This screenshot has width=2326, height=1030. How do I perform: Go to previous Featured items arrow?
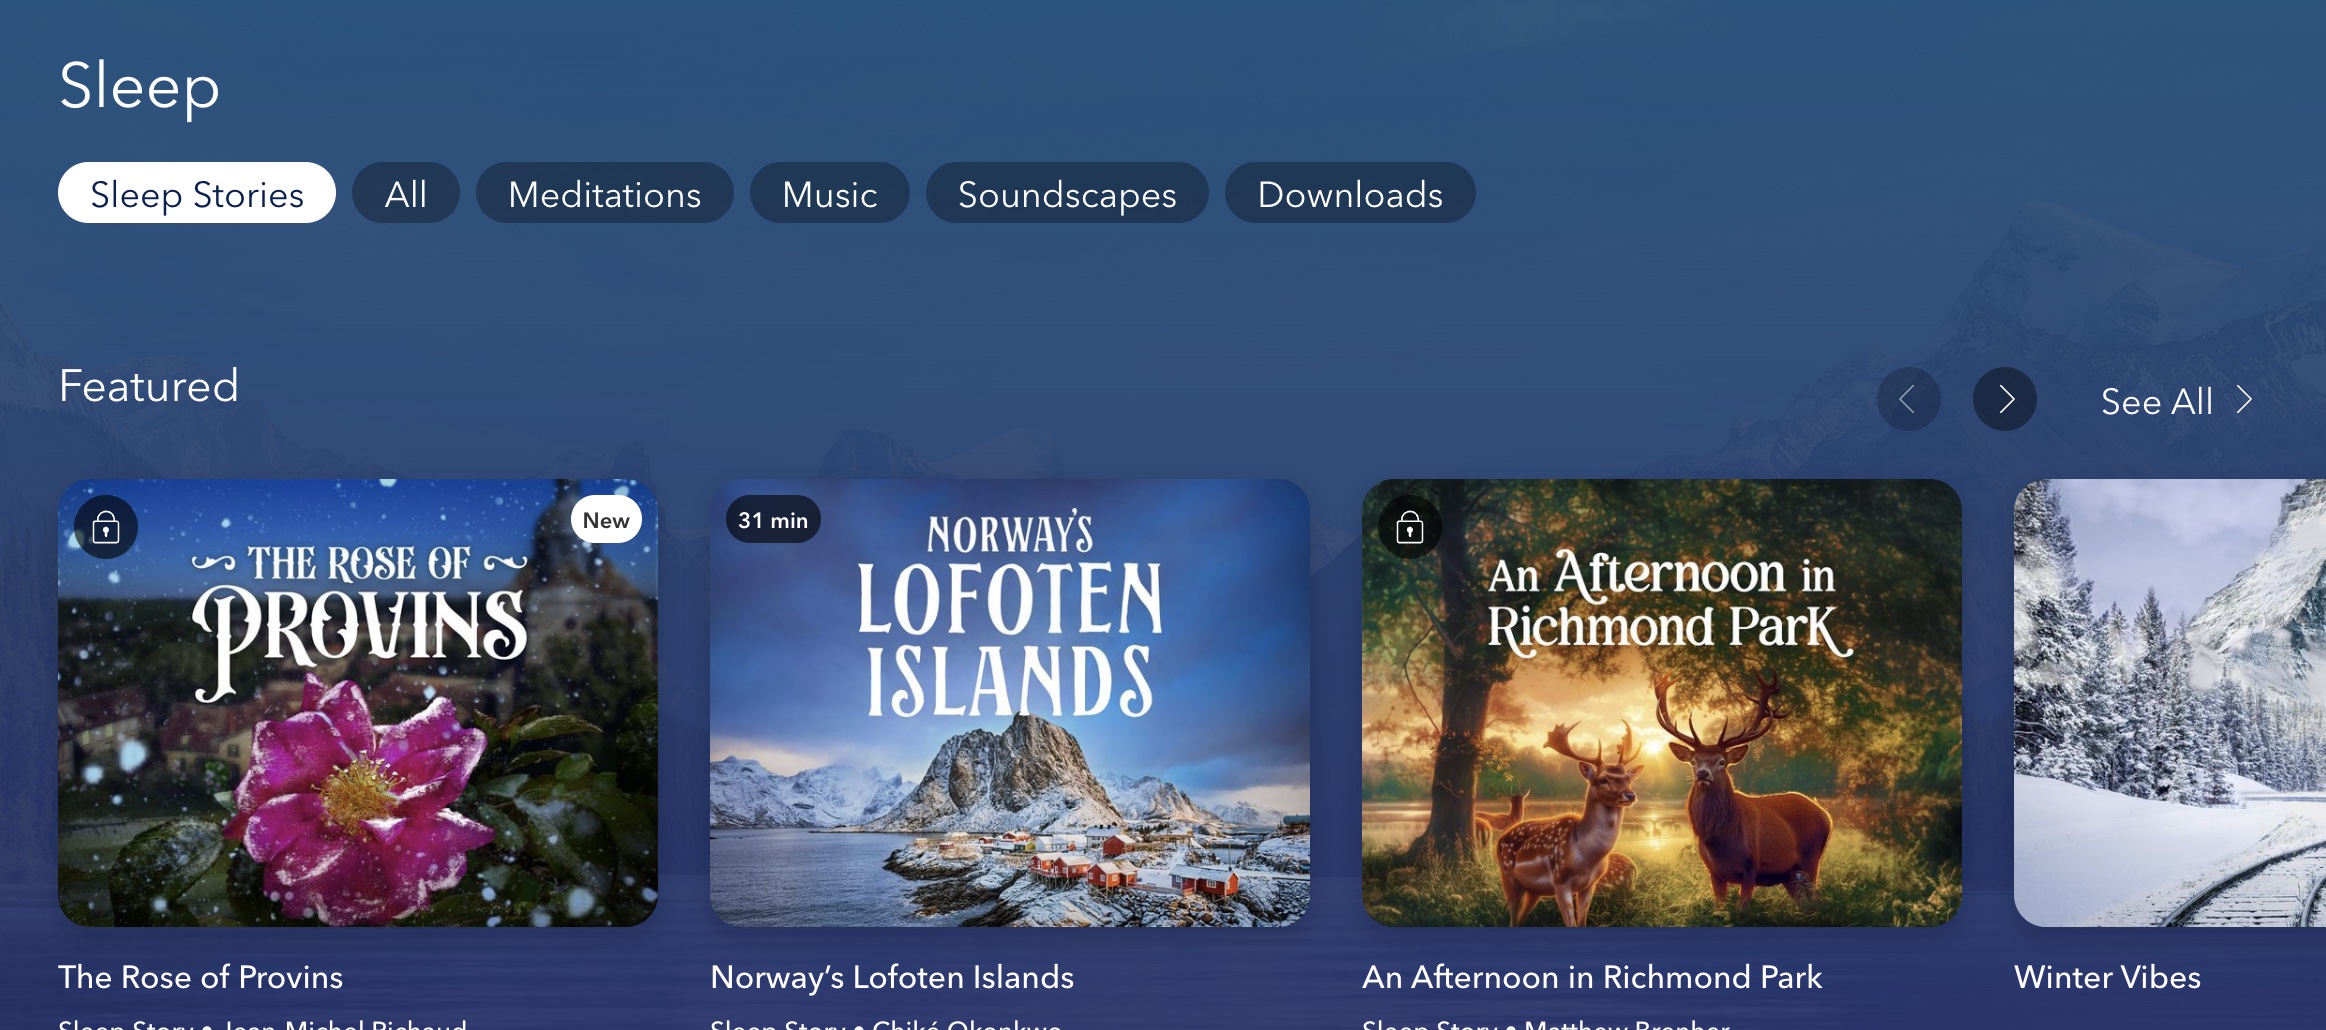1909,399
